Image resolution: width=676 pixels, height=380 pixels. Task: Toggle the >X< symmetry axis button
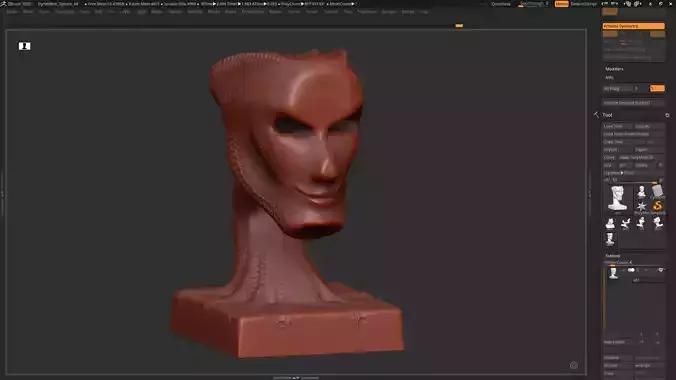point(610,34)
